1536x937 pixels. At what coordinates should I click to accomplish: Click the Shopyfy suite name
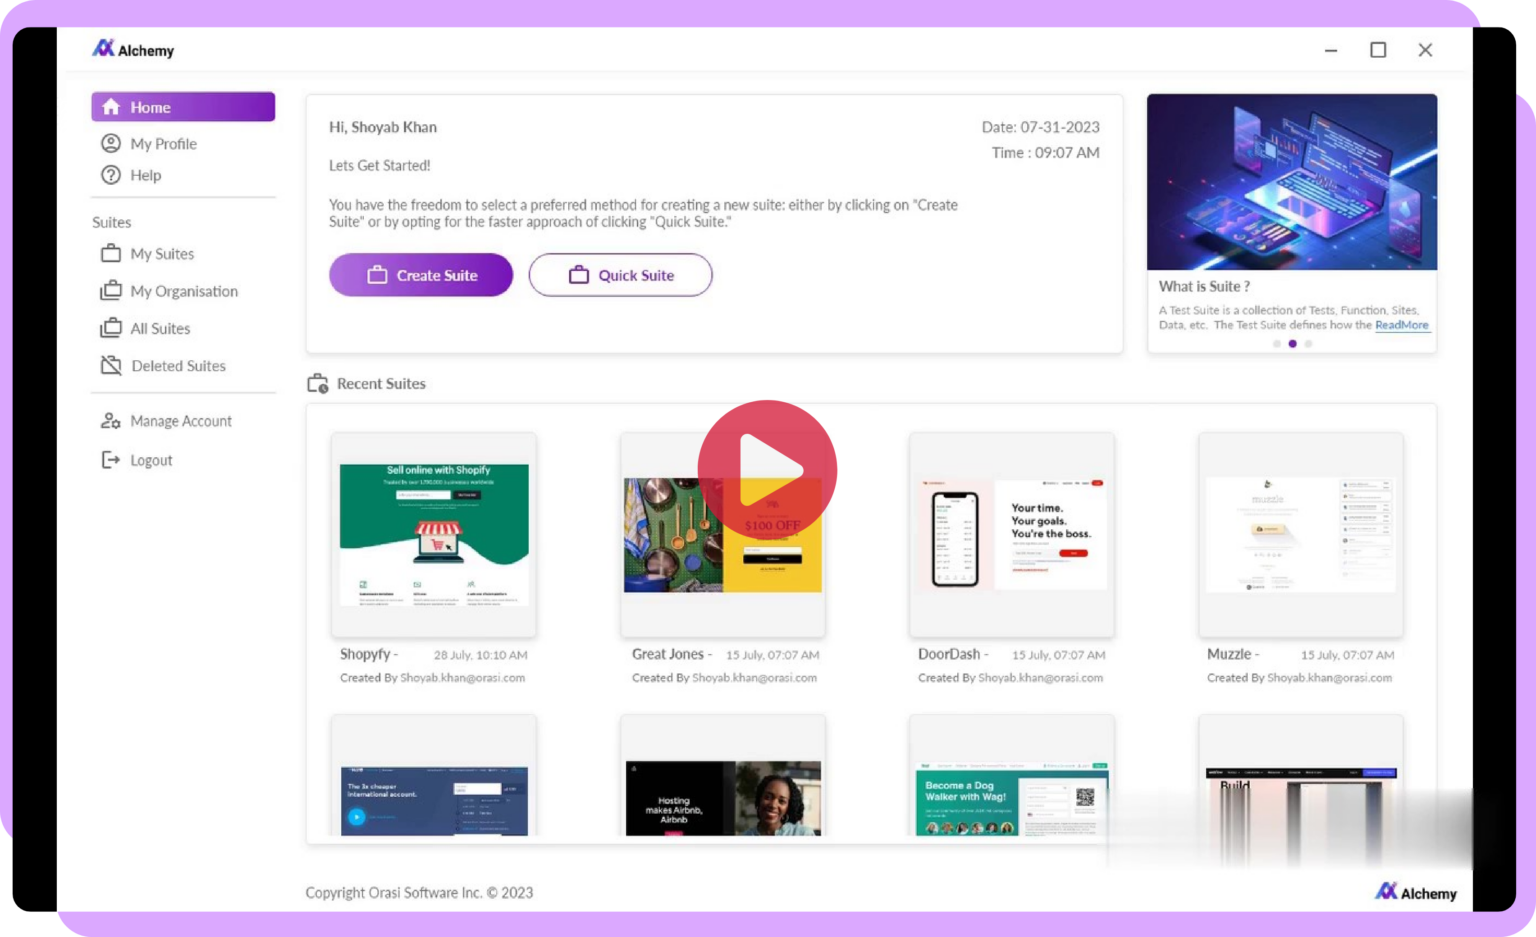[365, 654]
